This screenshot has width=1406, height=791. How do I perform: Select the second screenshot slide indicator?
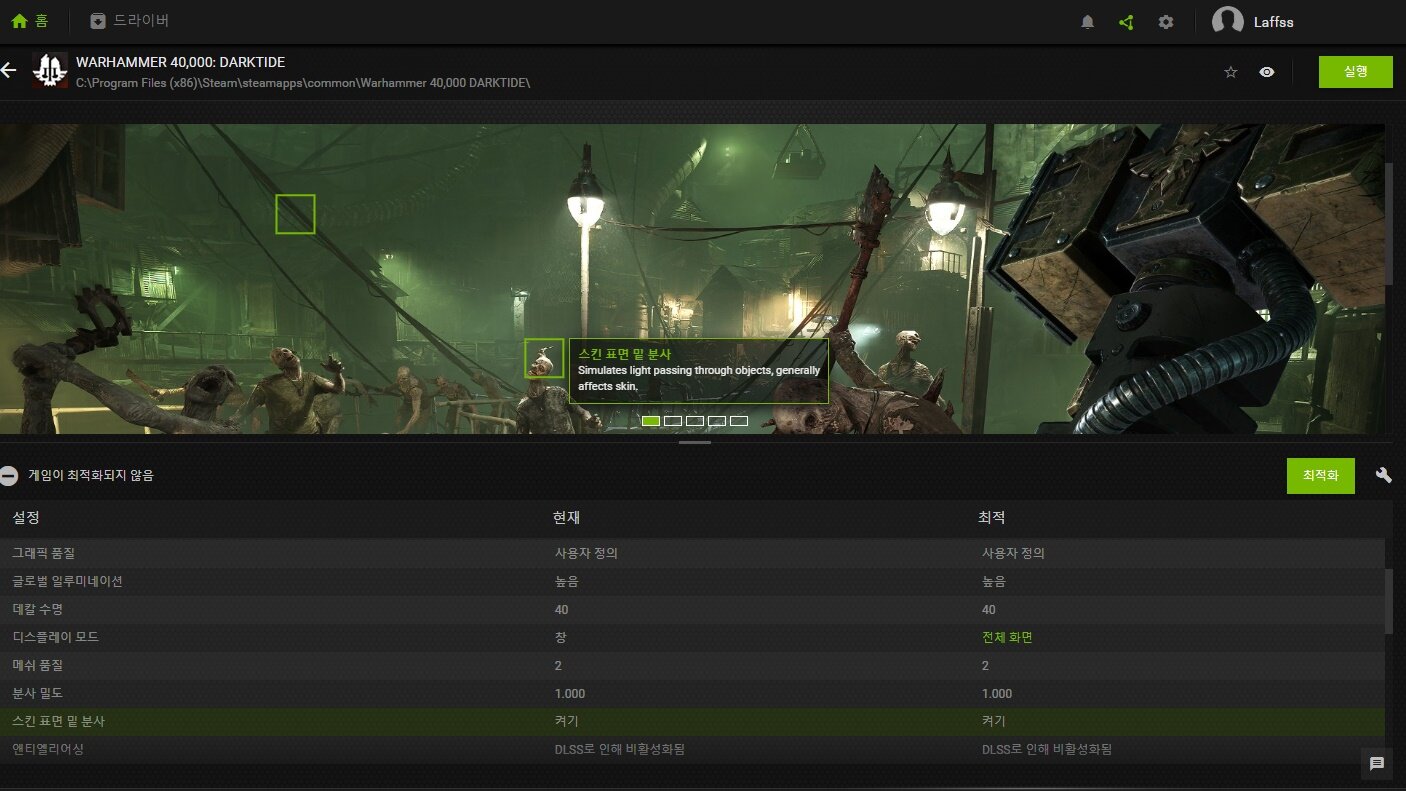[673, 421]
